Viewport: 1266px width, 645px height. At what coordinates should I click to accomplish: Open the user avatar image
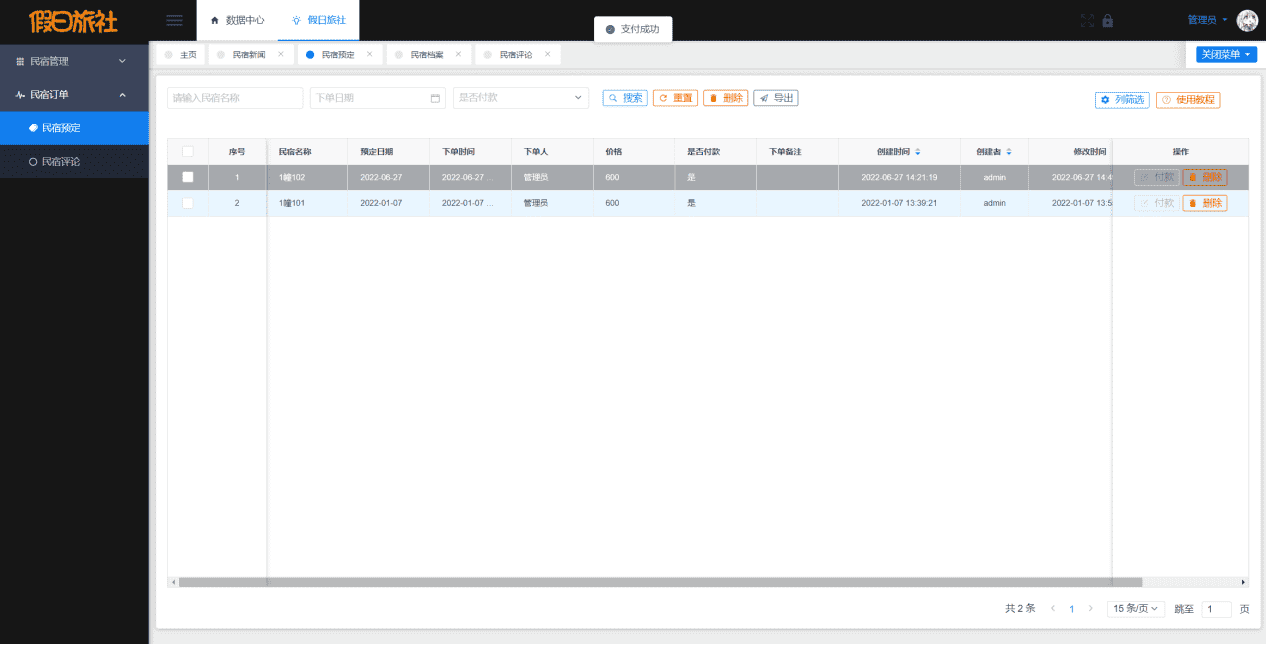[x=1247, y=20]
